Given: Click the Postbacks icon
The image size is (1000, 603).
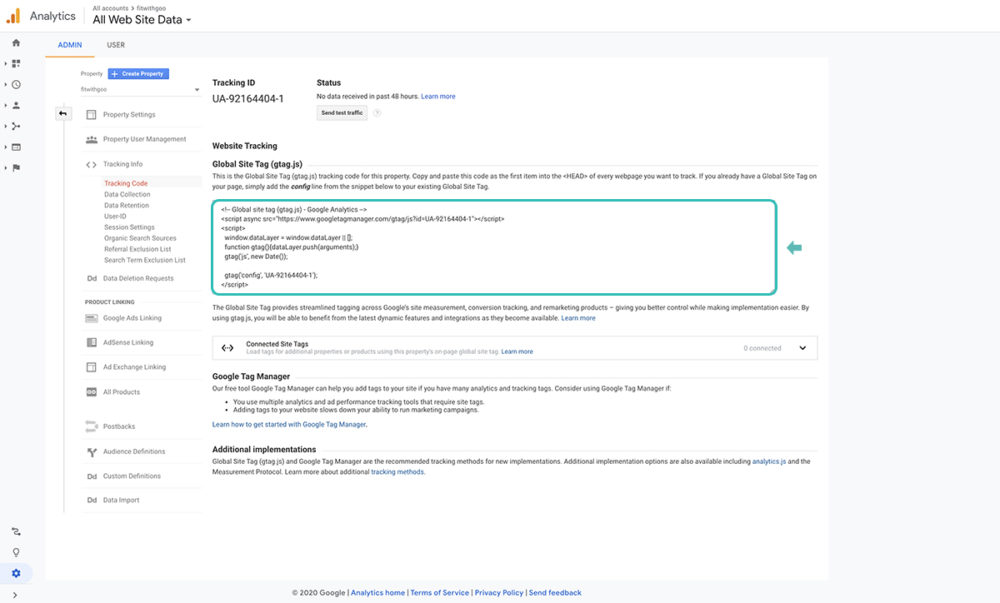Looking at the screenshot, I should tap(91, 426).
